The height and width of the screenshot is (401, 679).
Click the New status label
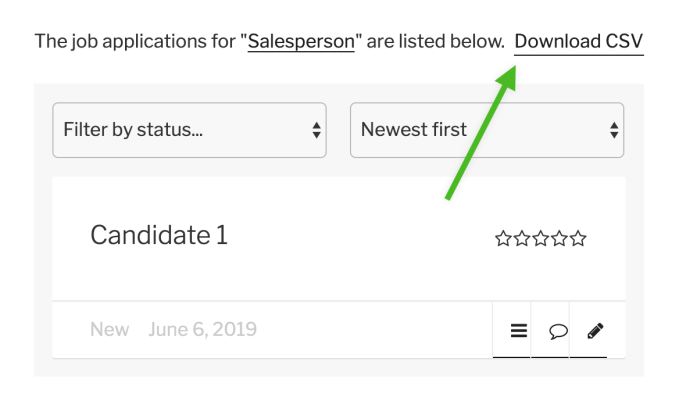tap(109, 330)
